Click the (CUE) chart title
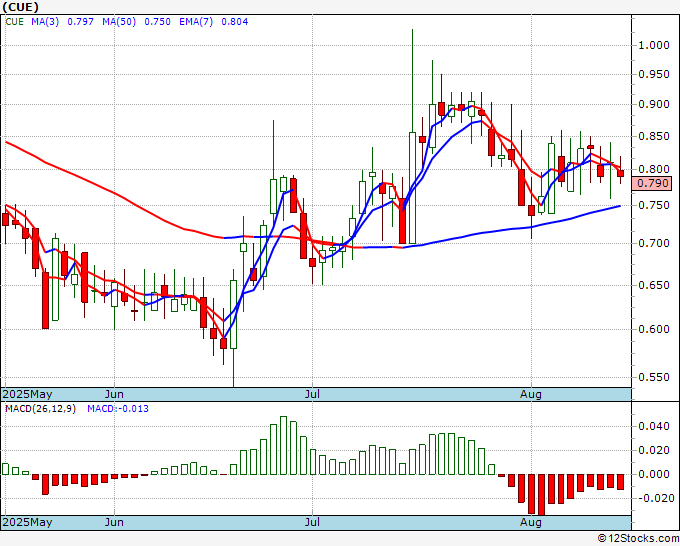This screenshot has width=680, height=546. 20,7
